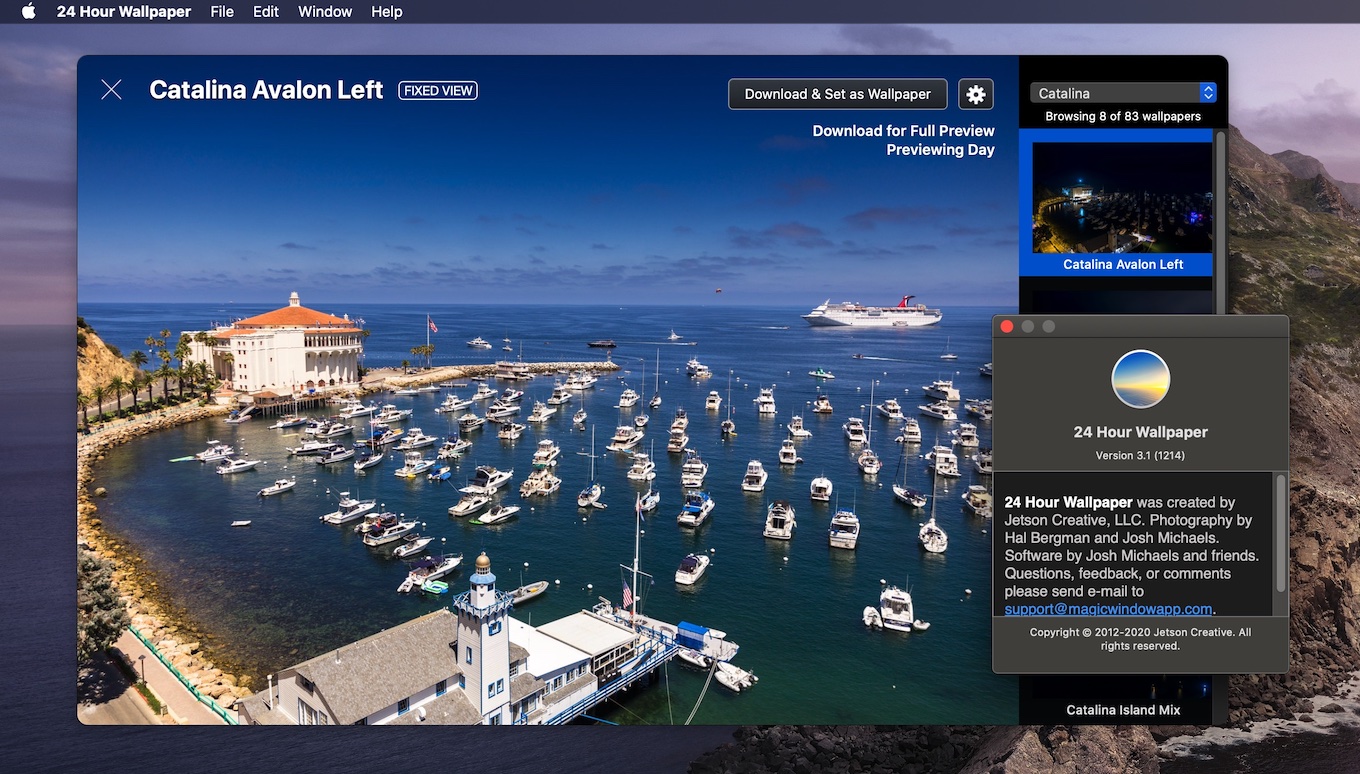1360x774 pixels.
Task: Click Browsing 8 of 83 wallpapers text
Action: pyautogui.click(x=1123, y=116)
